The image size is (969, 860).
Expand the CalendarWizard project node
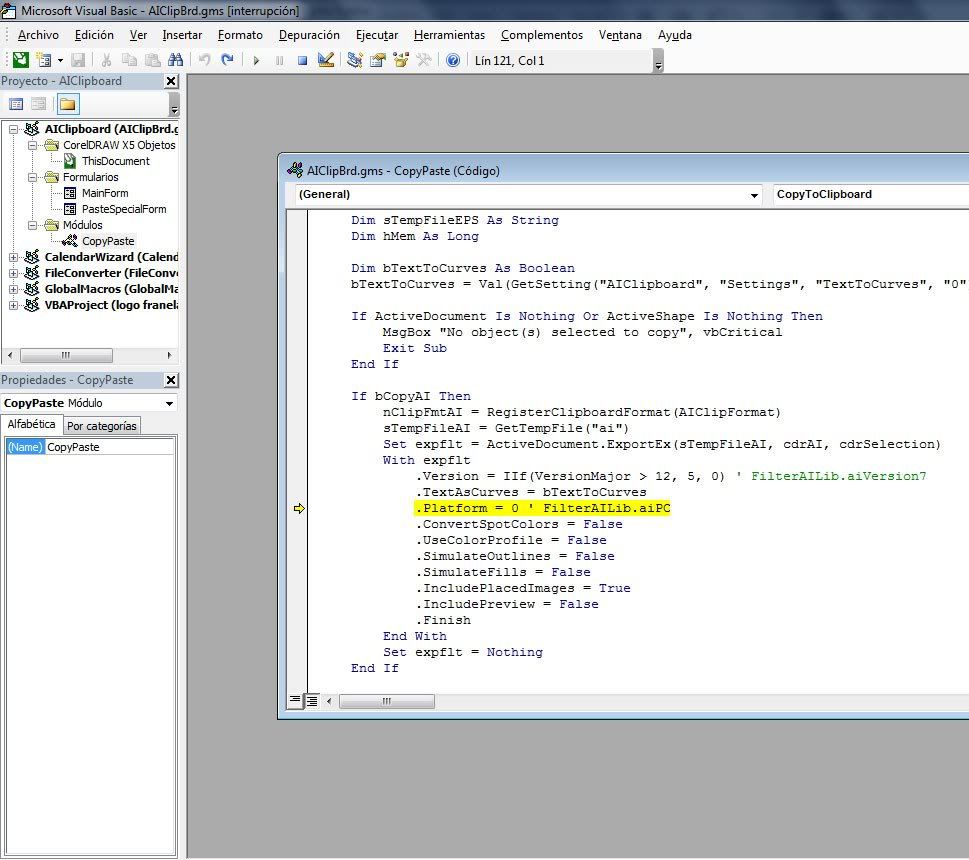click(x=13, y=257)
